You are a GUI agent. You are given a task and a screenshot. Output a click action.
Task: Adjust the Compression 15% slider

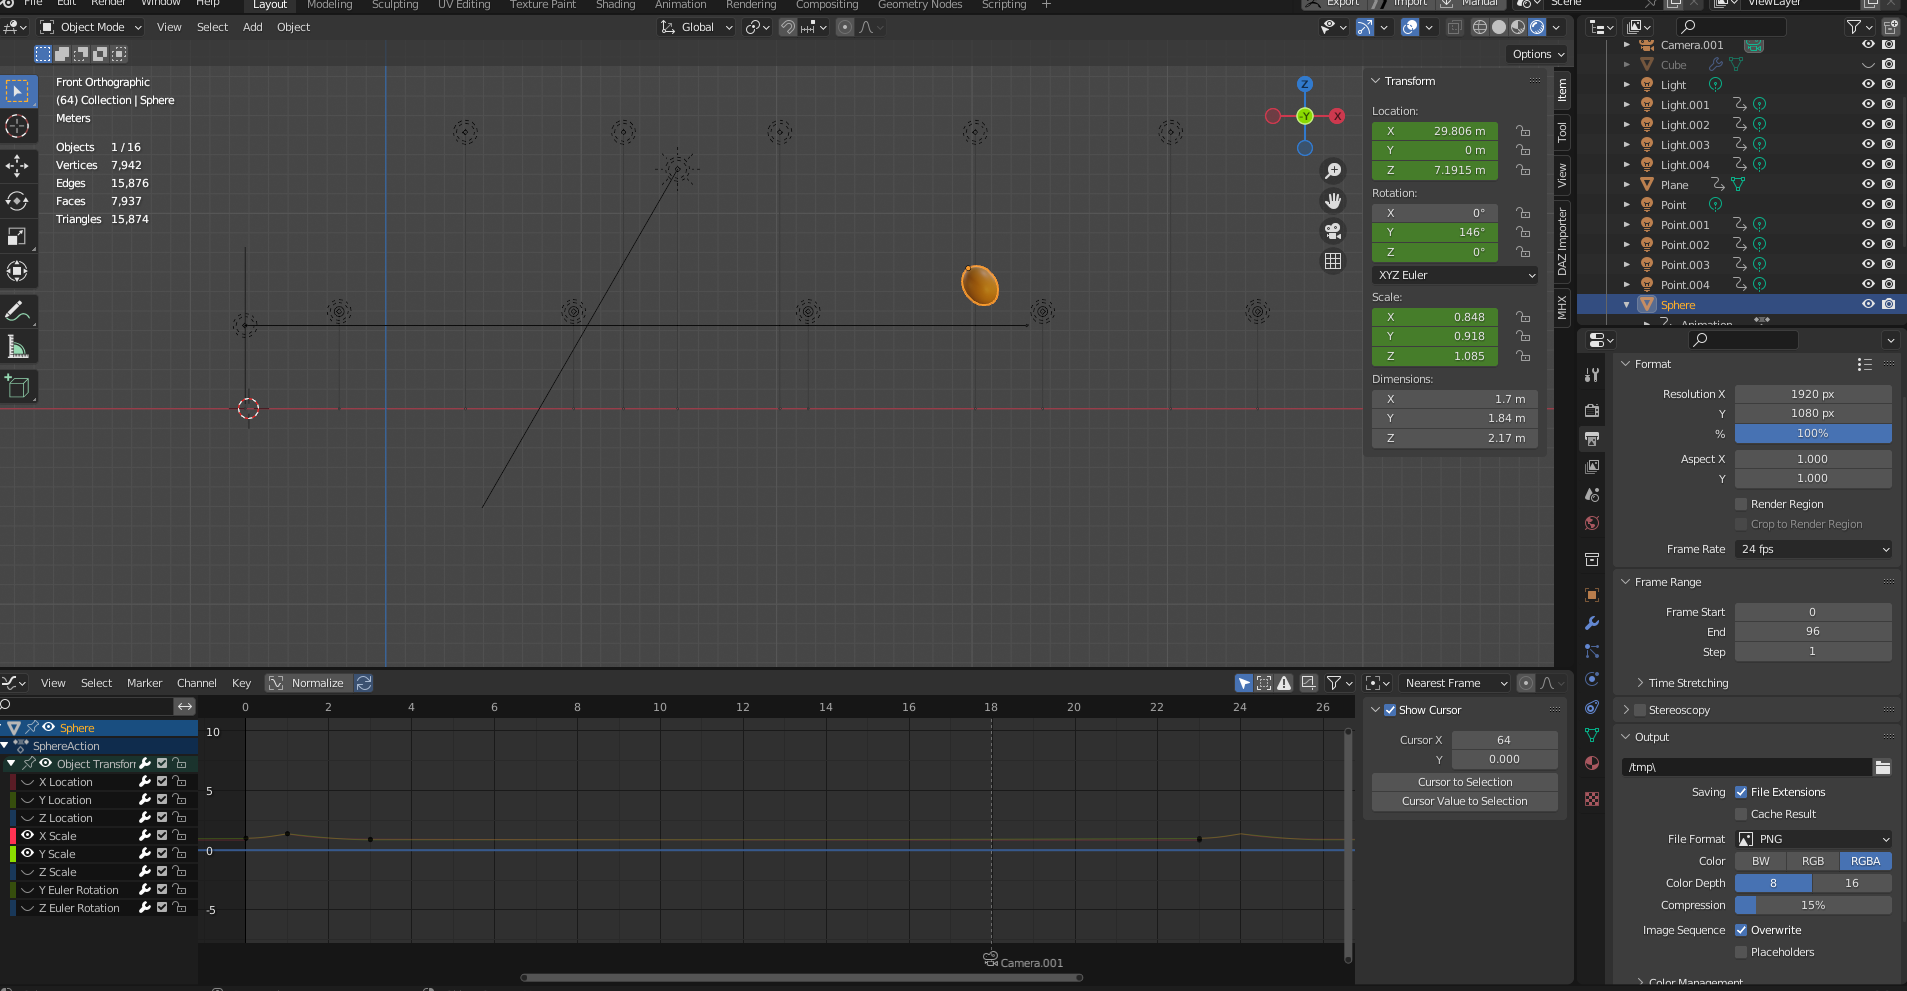point(1812,905)
